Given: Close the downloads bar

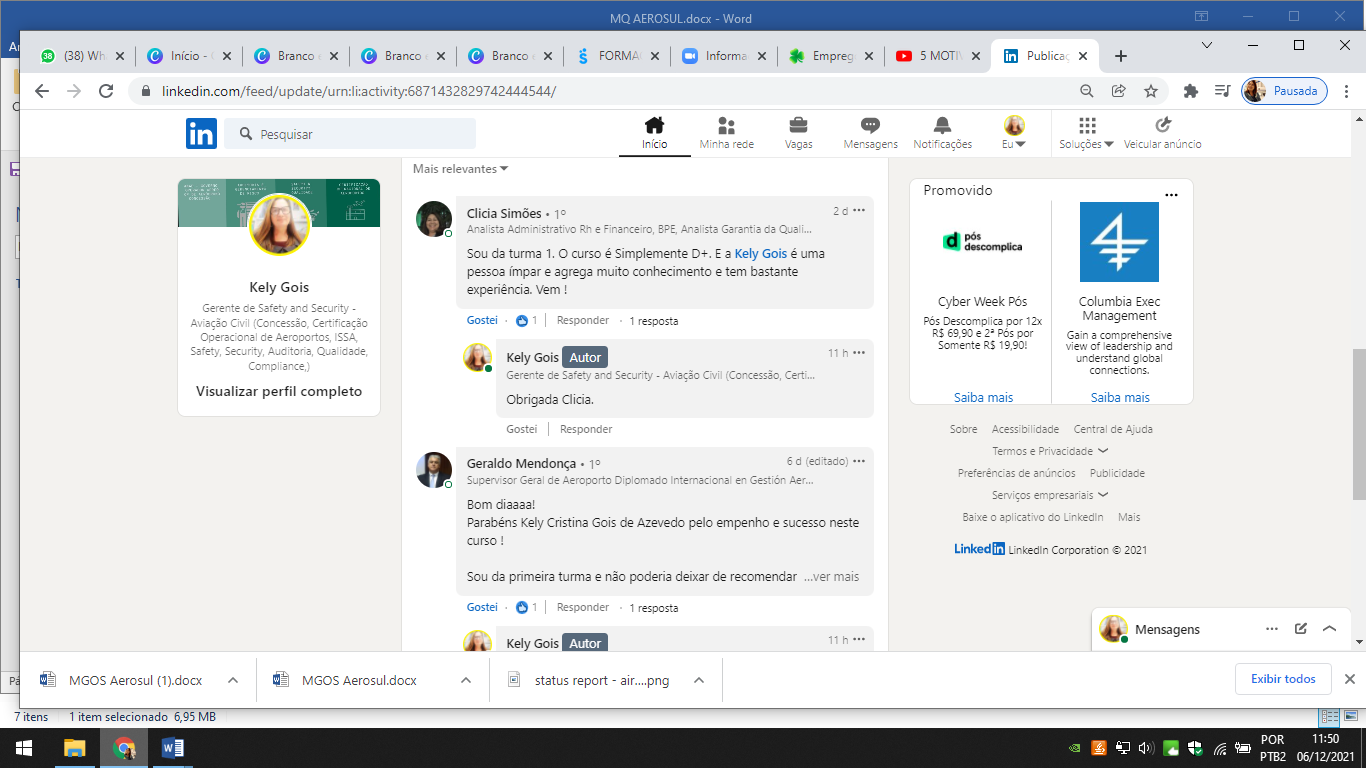Looking at the screenshot, I should tap(1349, 679).
